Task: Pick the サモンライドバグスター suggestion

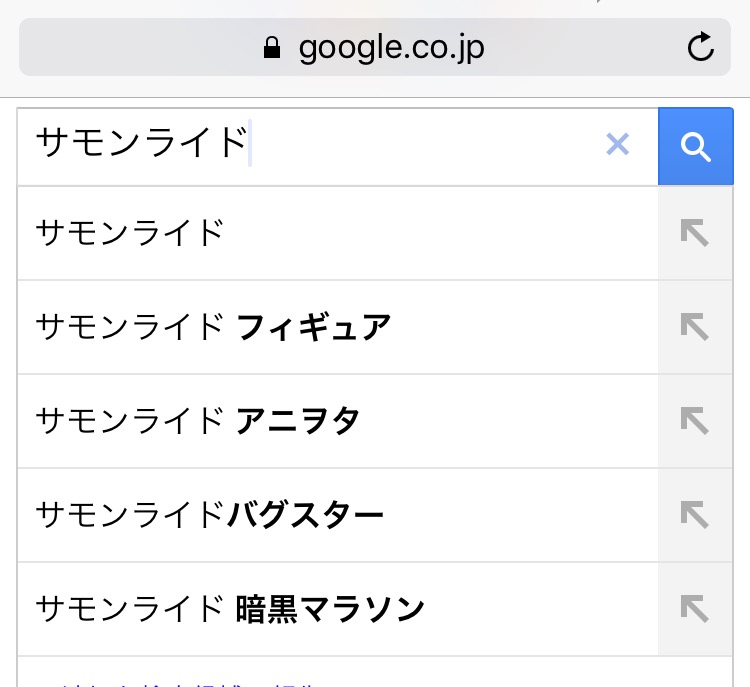Action: click(209, 515)
